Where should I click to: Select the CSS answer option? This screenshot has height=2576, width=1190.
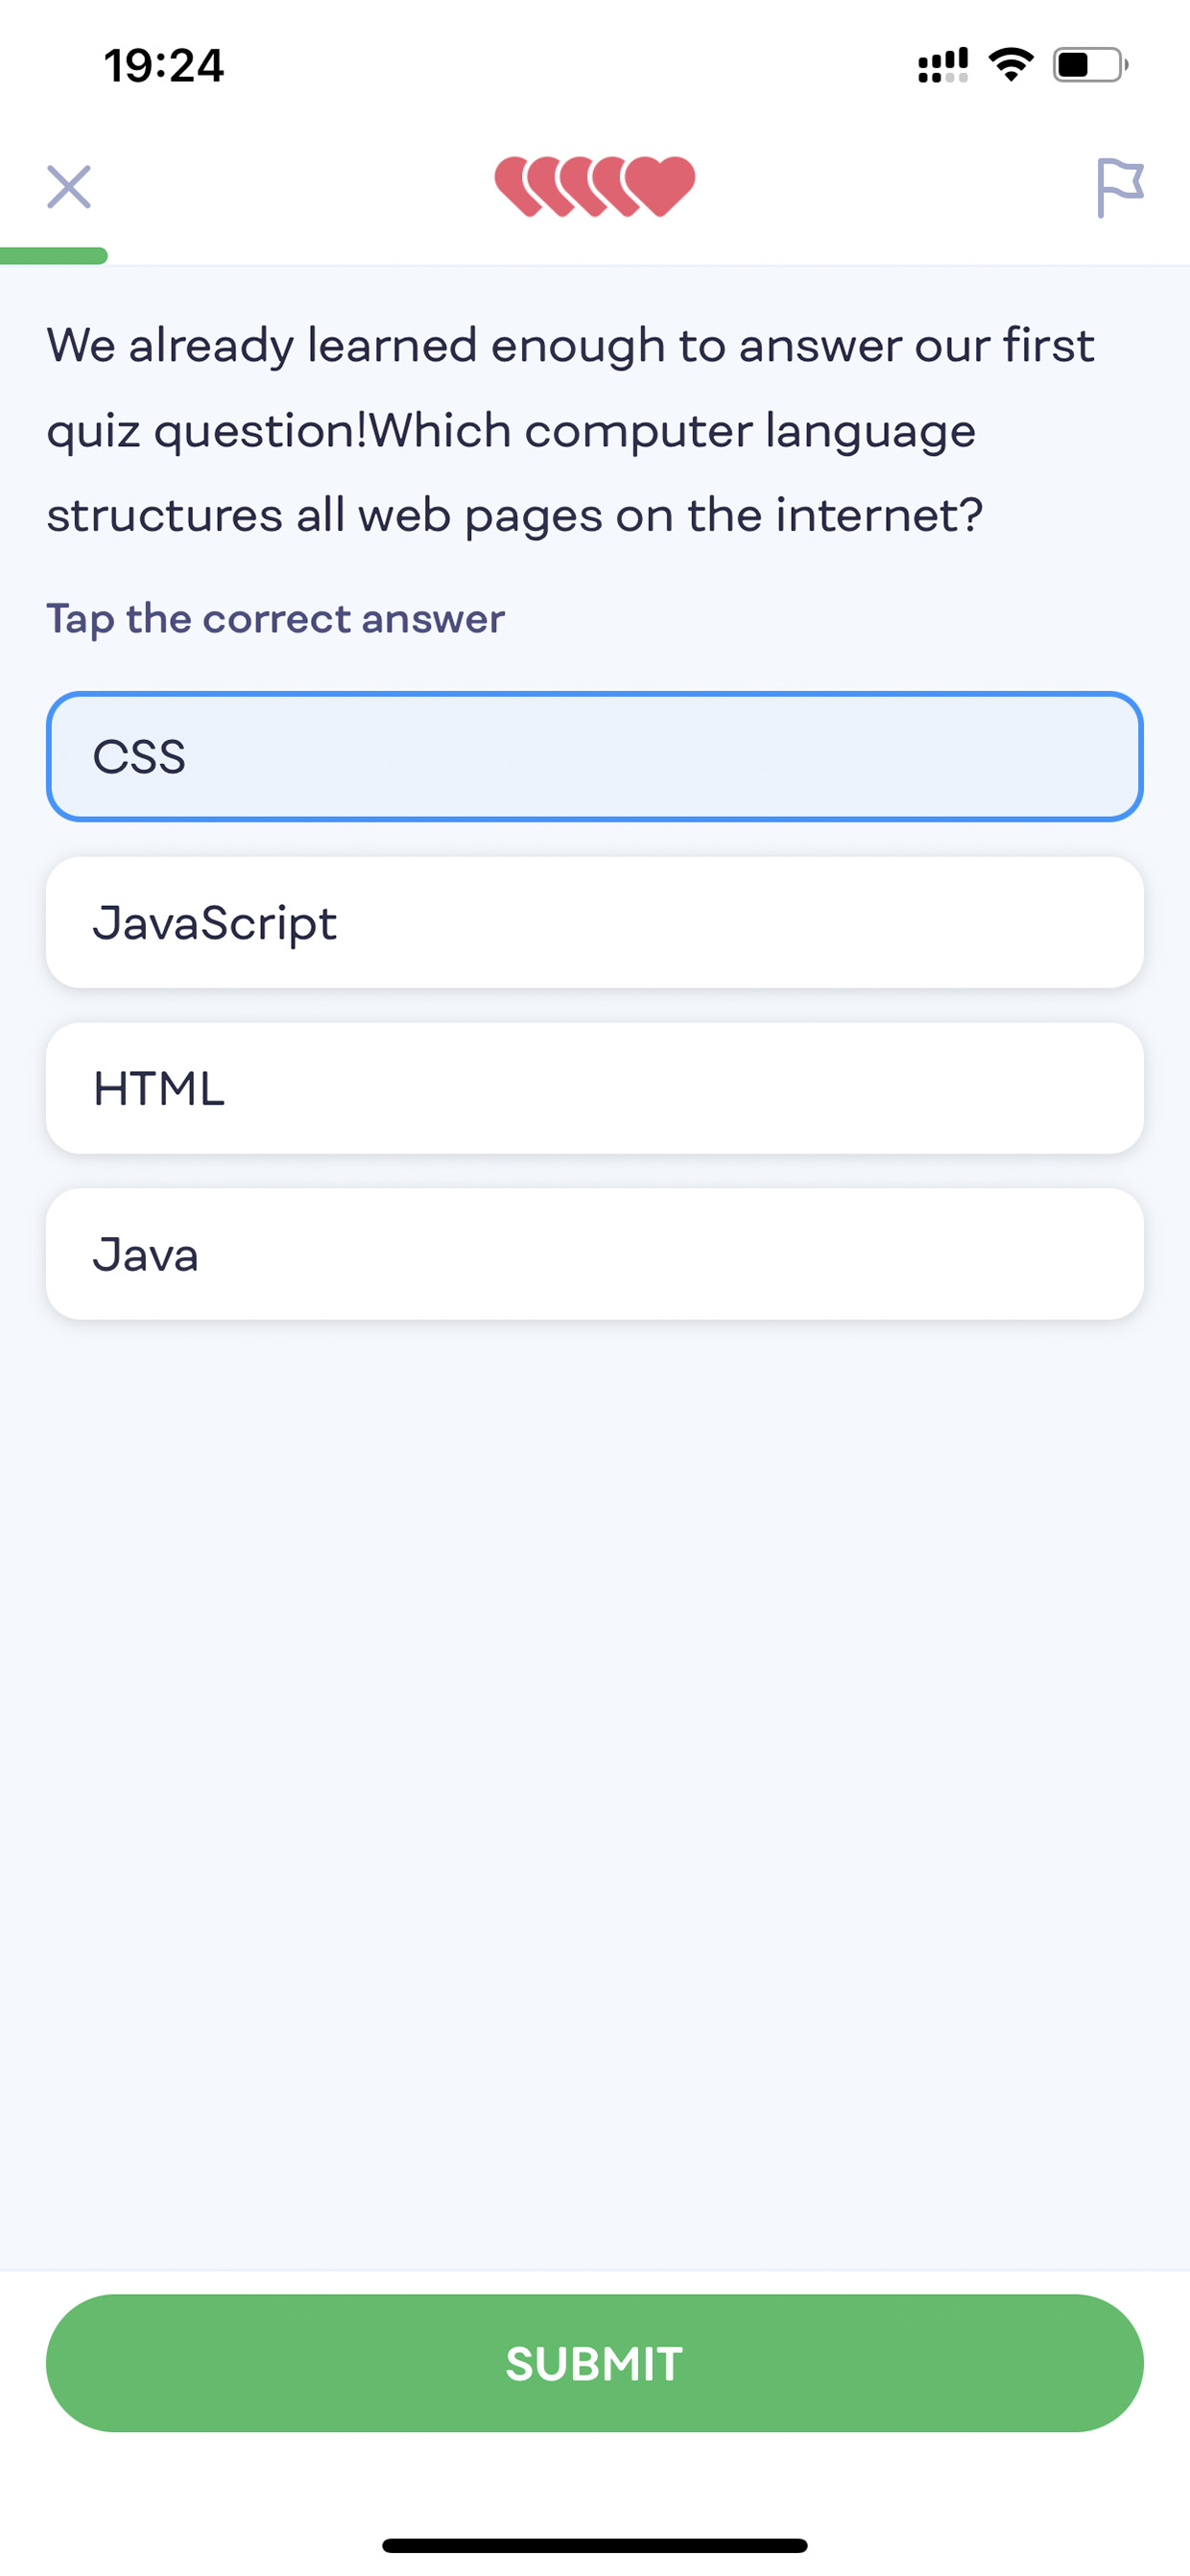pos(595,756)
